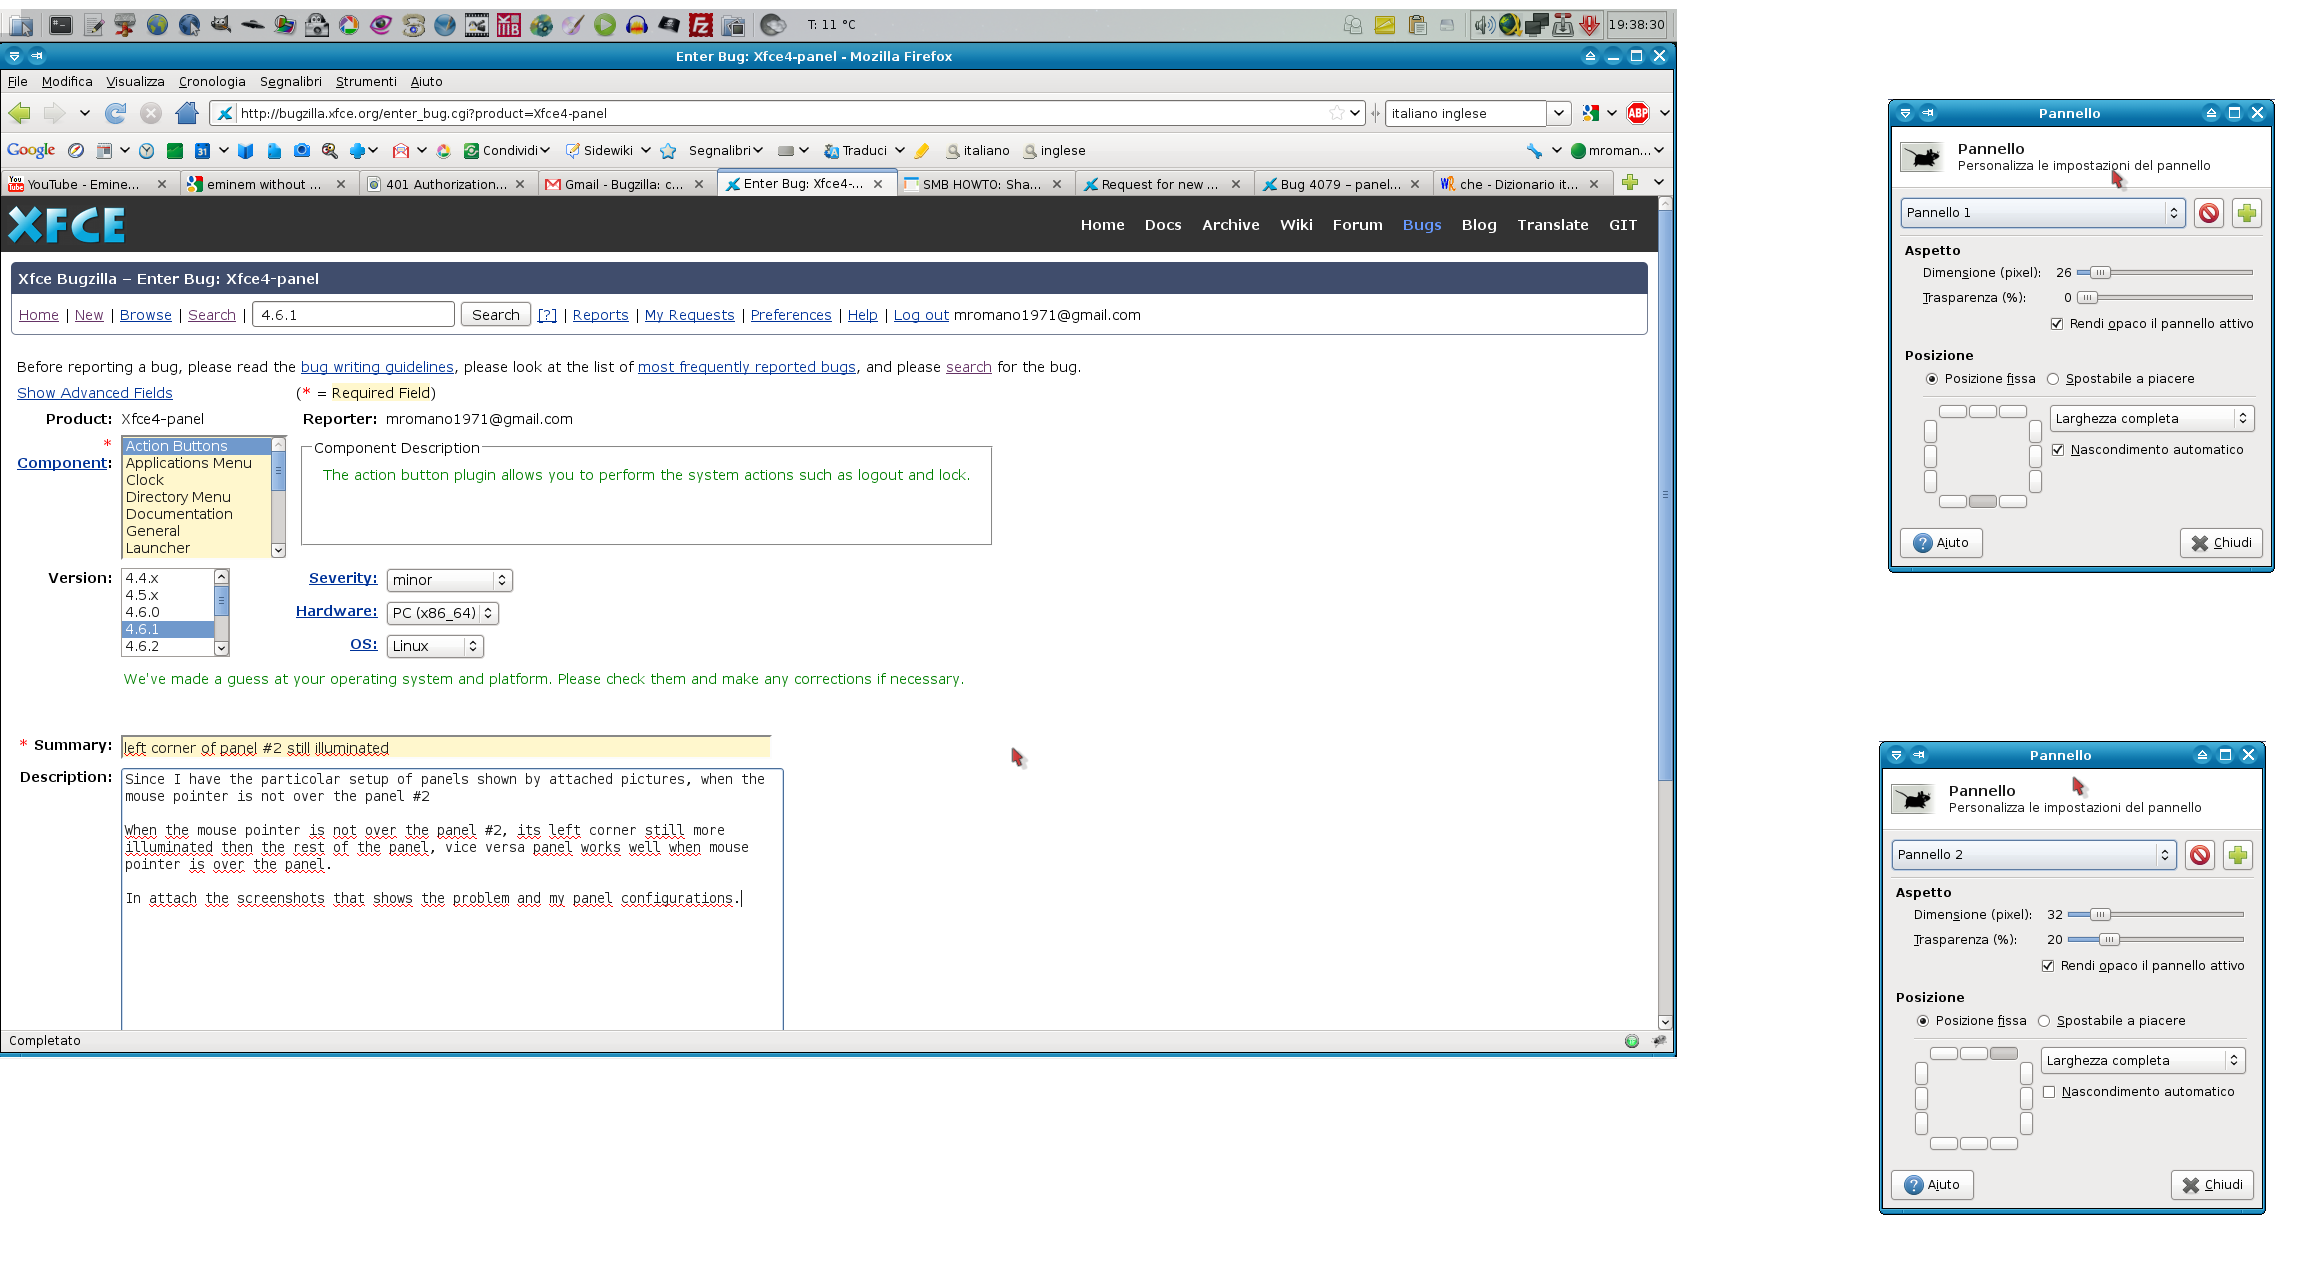Click the Firefox reload button
2301x1269 pixels.
[x=116, y=113]
